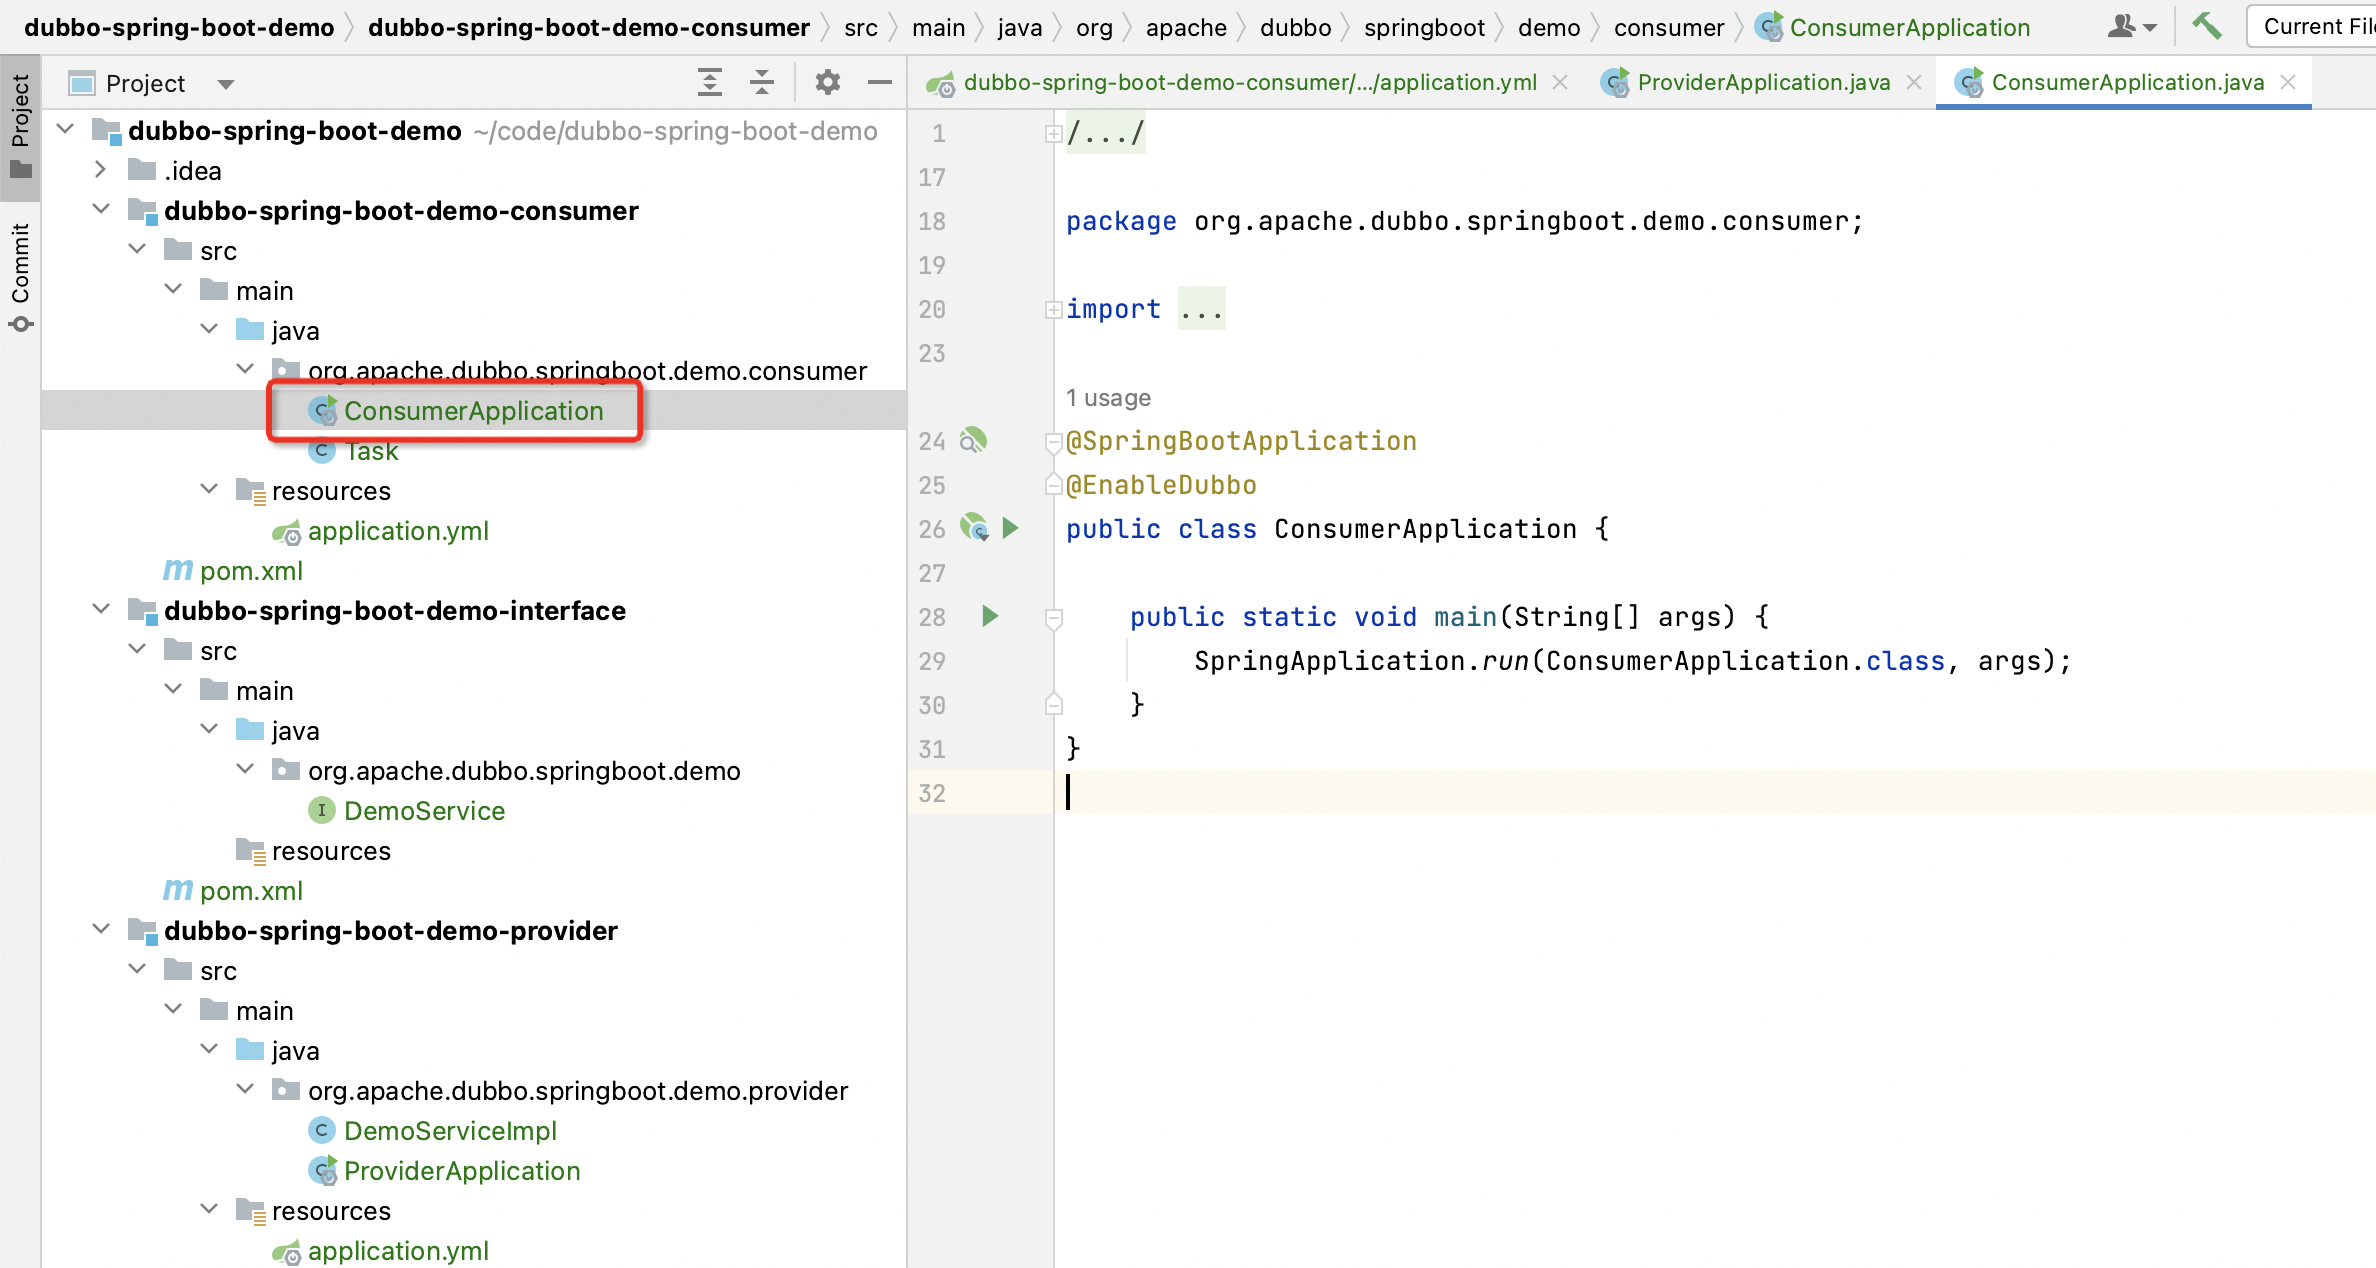Switch to ProviderApplication.java tab
The width and height of the screenshot is (2376, 1268).
pos(1762,83)
